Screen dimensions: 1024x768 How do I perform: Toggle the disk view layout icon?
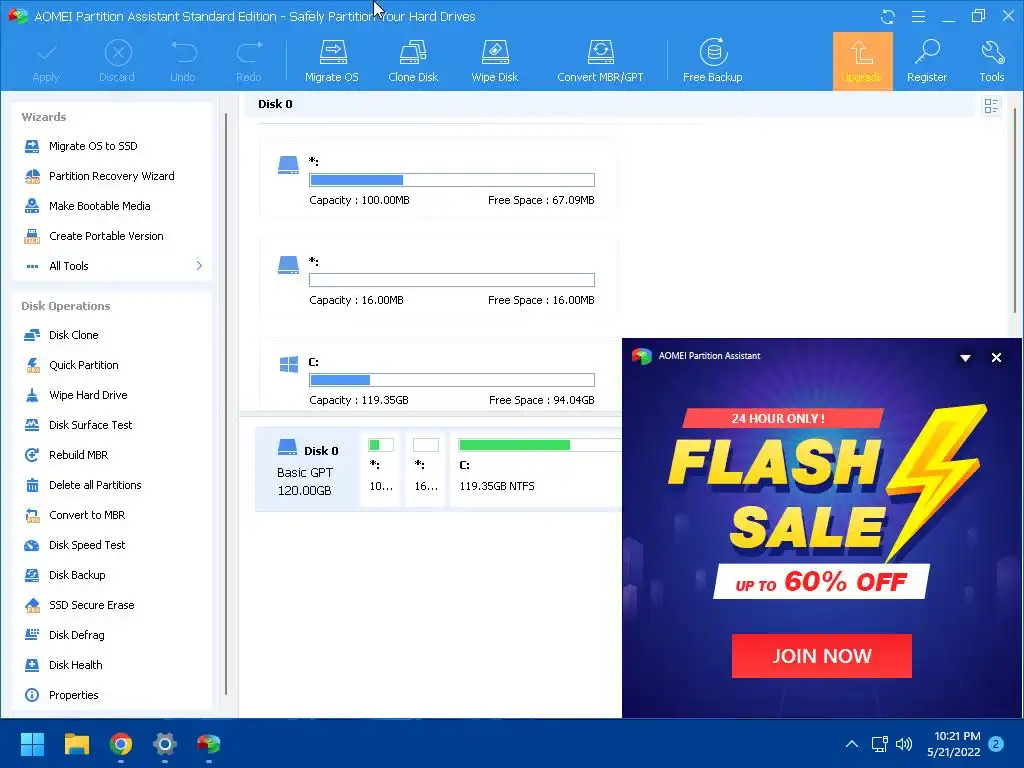(991, 106)
